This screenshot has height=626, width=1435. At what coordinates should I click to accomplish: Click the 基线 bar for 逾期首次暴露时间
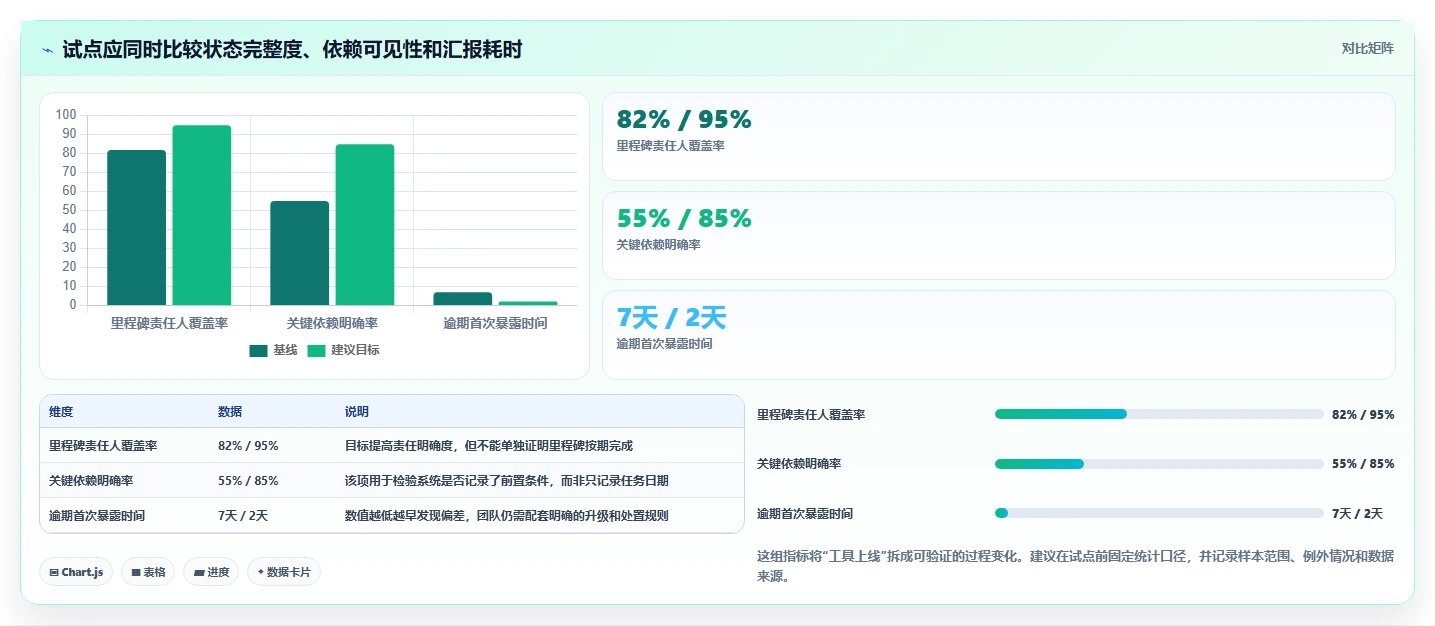[x=462, y=298]
